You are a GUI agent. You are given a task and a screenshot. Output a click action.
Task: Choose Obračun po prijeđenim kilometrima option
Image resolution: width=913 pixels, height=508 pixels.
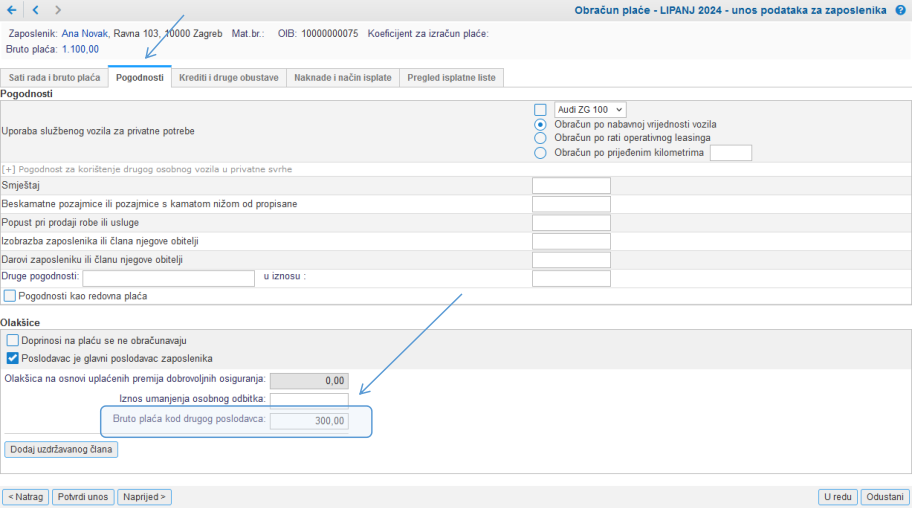540,153
